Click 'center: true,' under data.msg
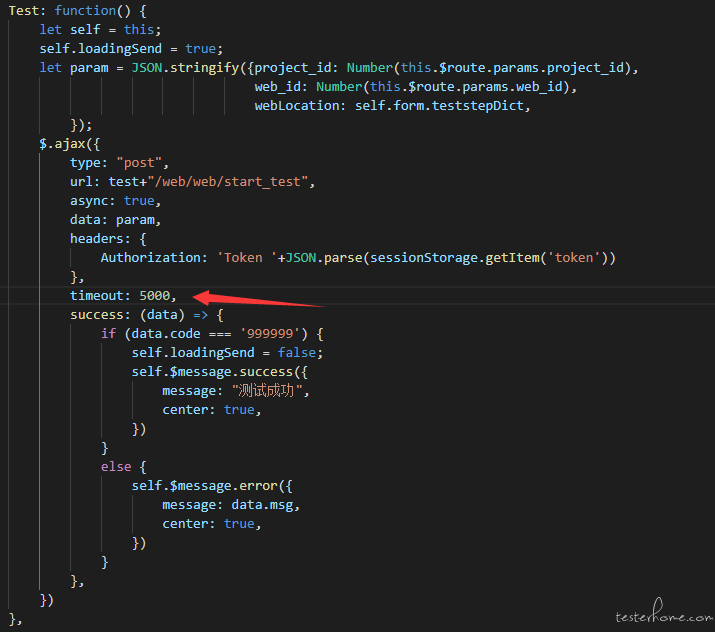This screenshot has height=632, width=715. coord(212,524)
